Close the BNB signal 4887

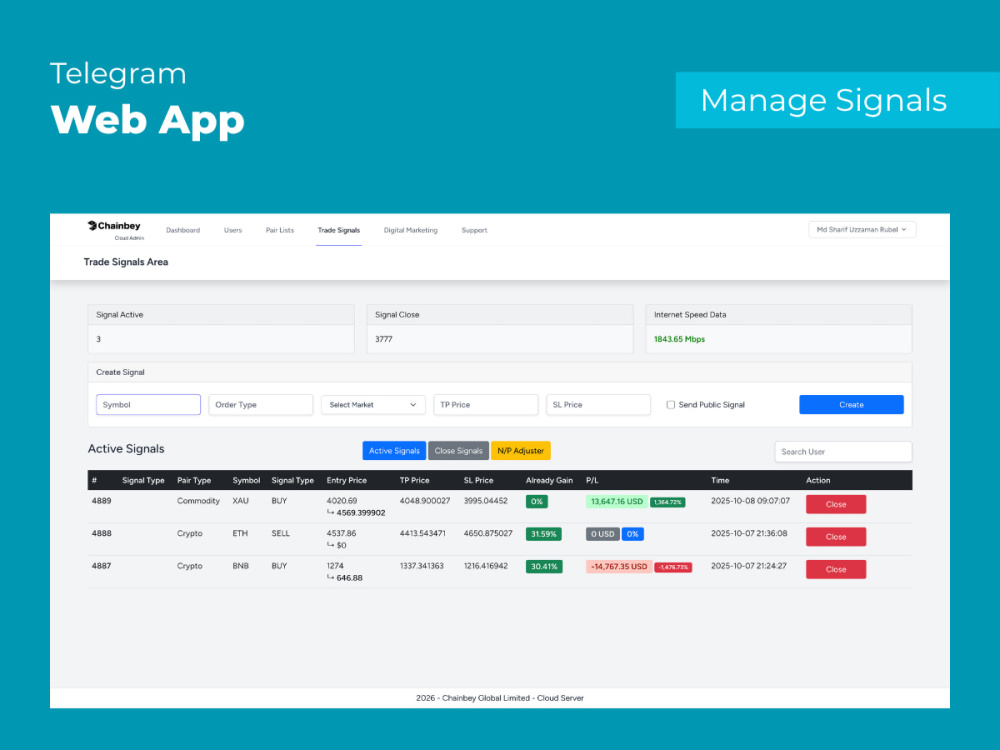[x=836, y=570]
